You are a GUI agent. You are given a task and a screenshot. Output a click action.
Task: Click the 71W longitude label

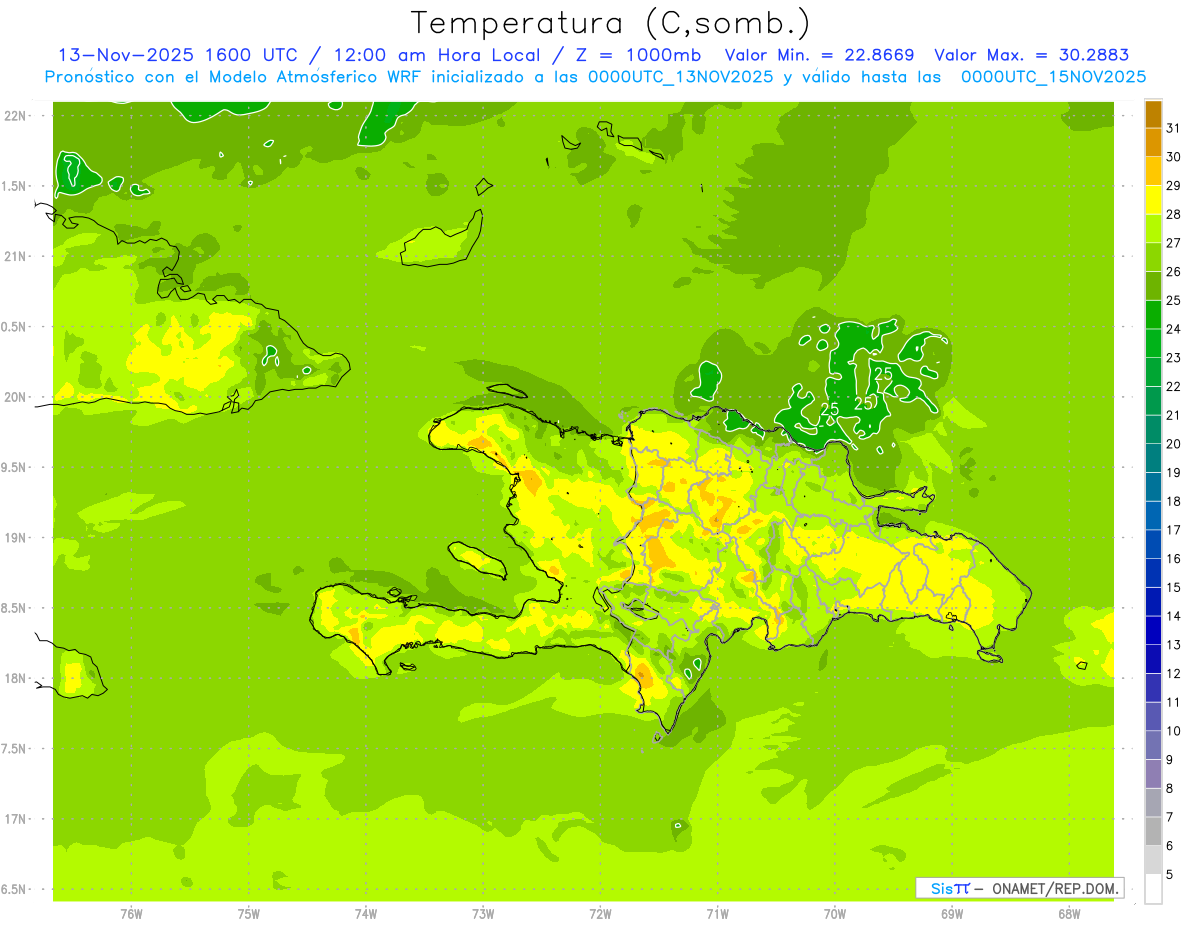(x=717, y=913)
